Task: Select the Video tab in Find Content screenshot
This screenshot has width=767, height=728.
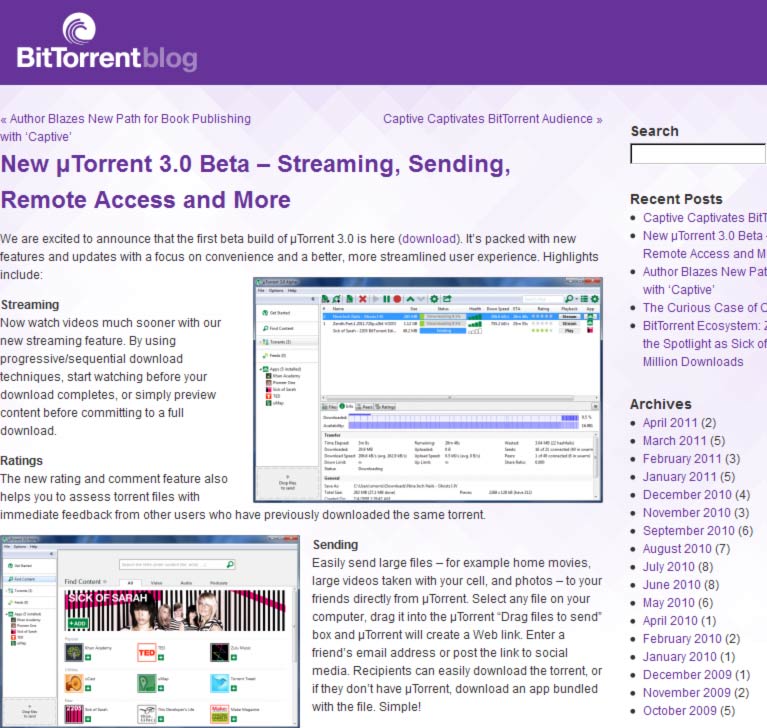Action: (156, 583)
